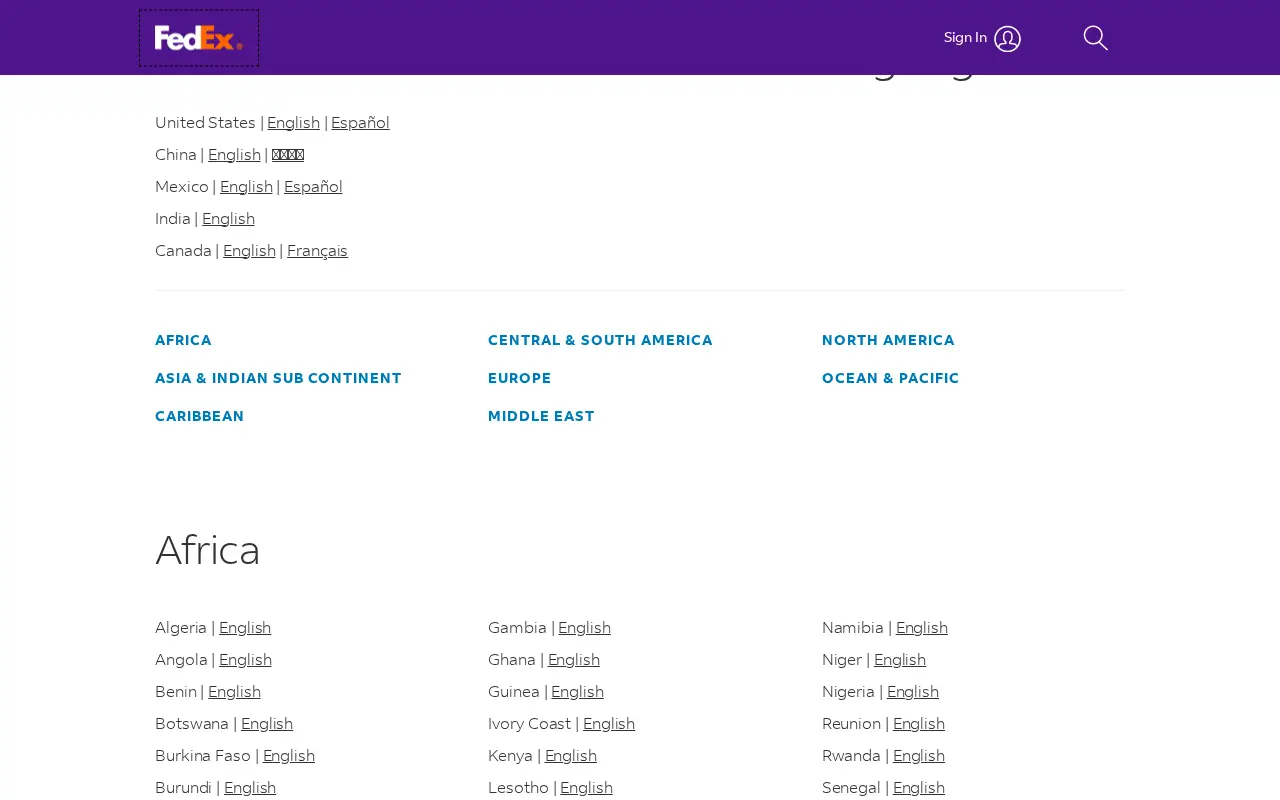Select English for China

(234, 155)
